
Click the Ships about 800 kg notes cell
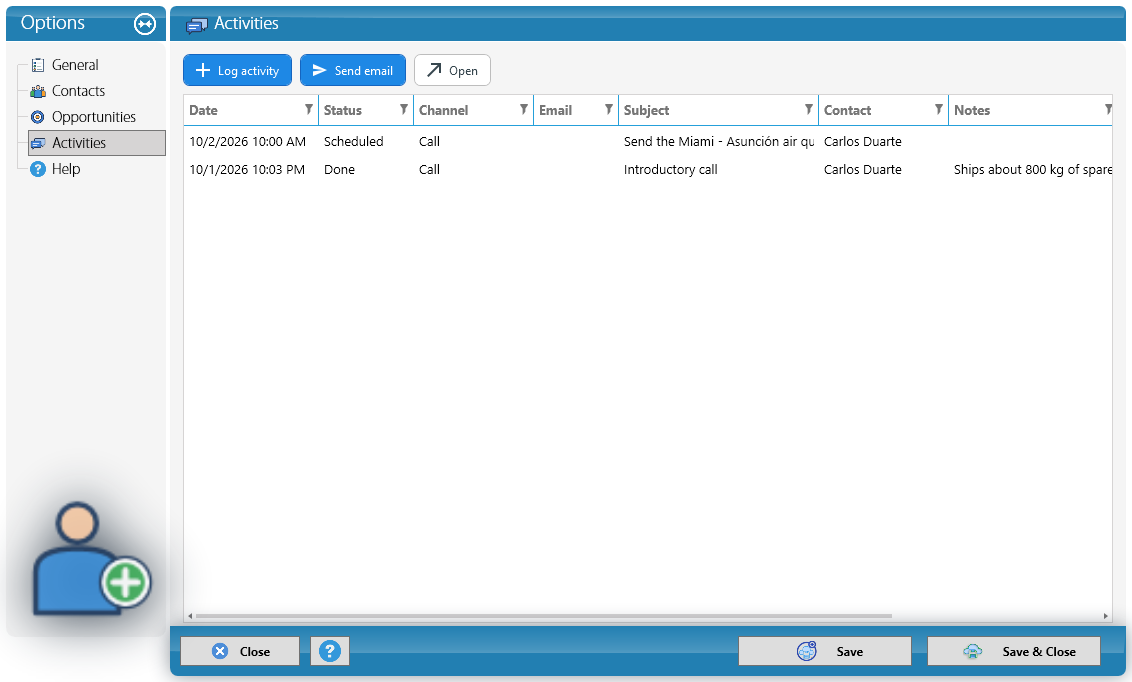tap(1032, 170)
